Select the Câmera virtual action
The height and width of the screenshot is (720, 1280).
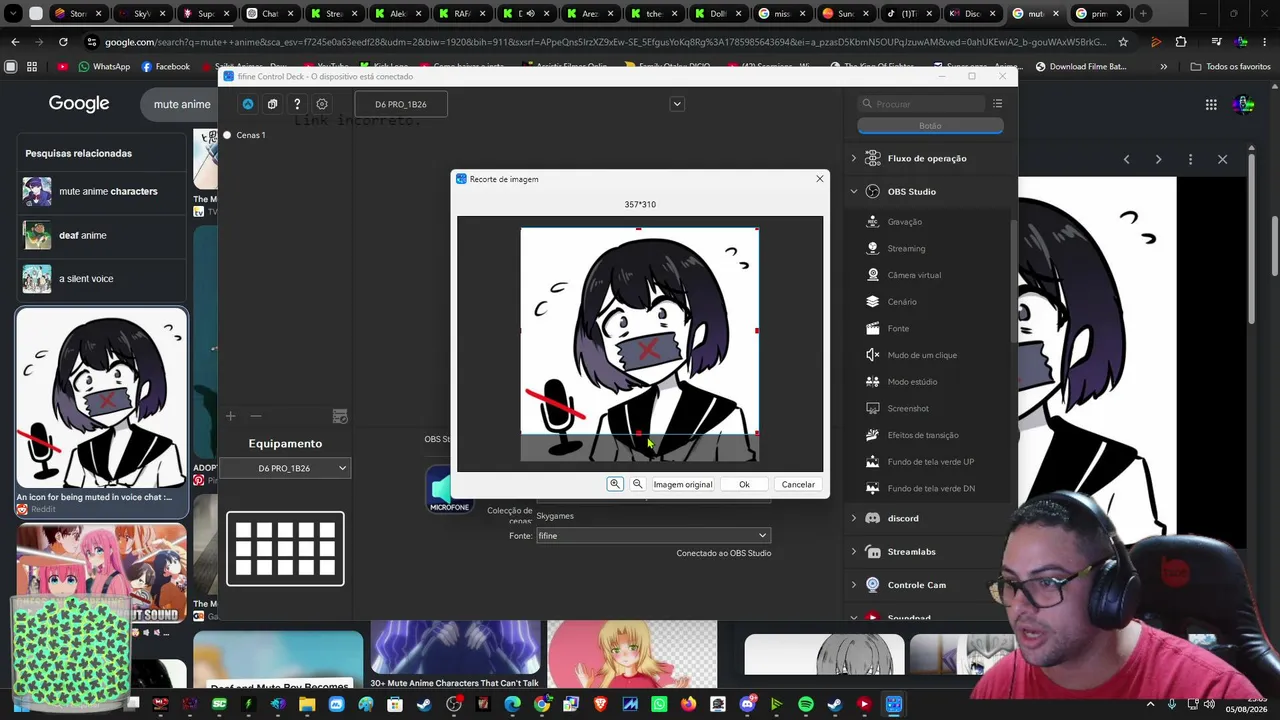coord(914,275)
